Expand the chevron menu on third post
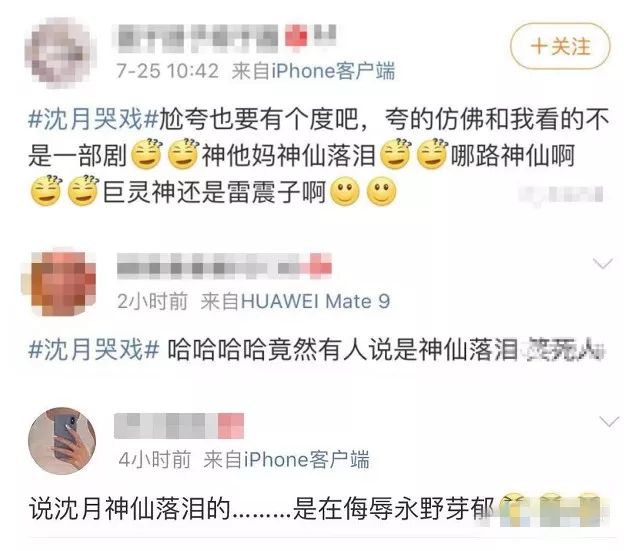The width and height of the screenshot is (636, 551). (x=609, y=422)
